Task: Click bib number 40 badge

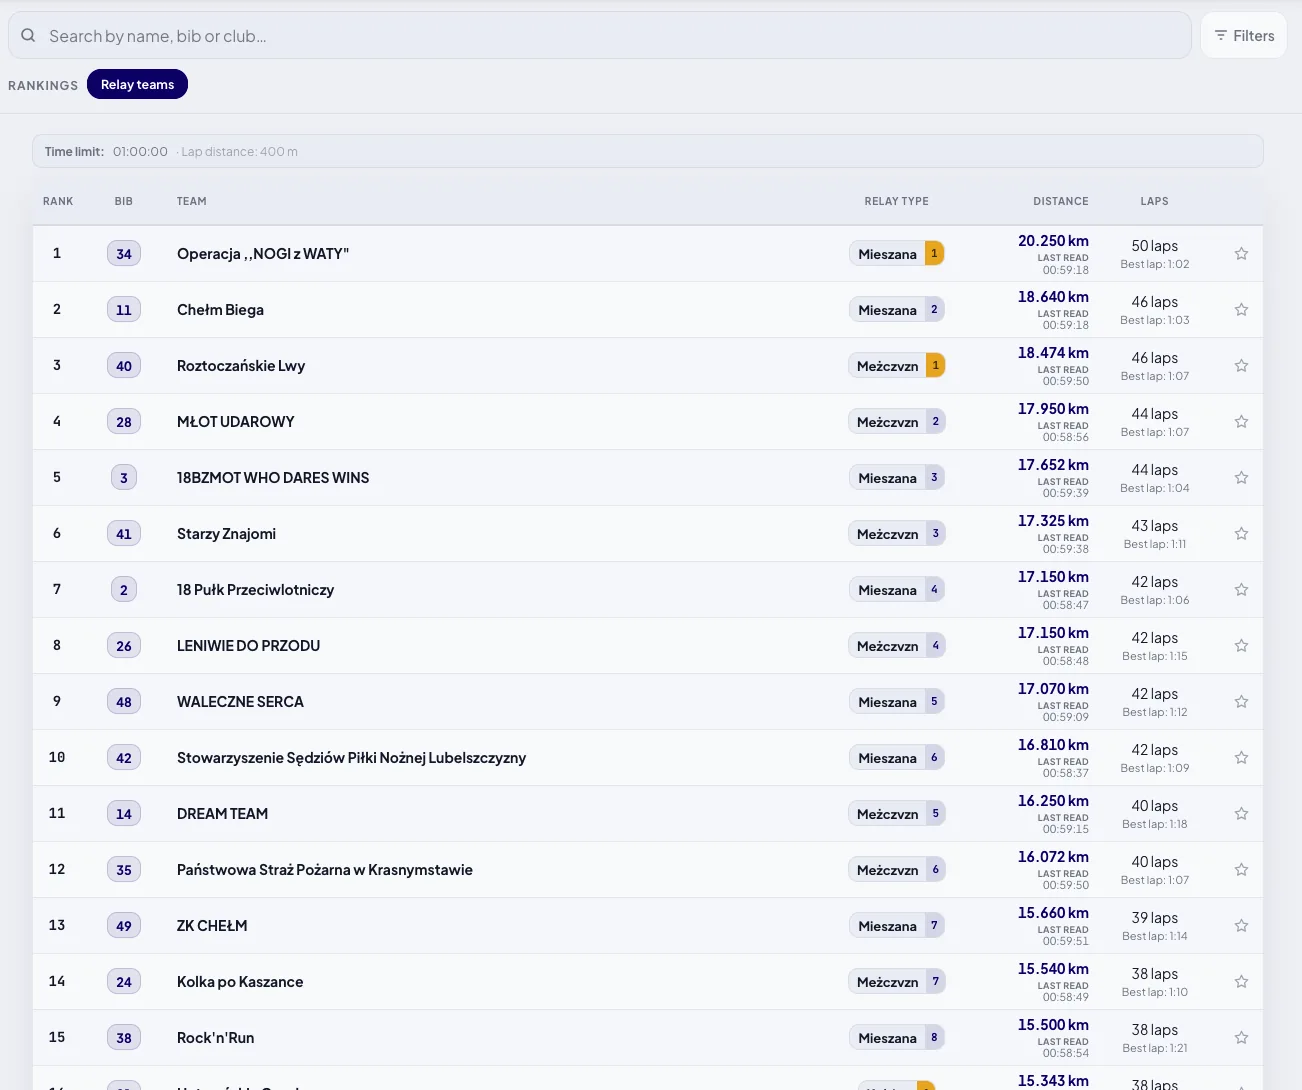Action: click(124, 366)
